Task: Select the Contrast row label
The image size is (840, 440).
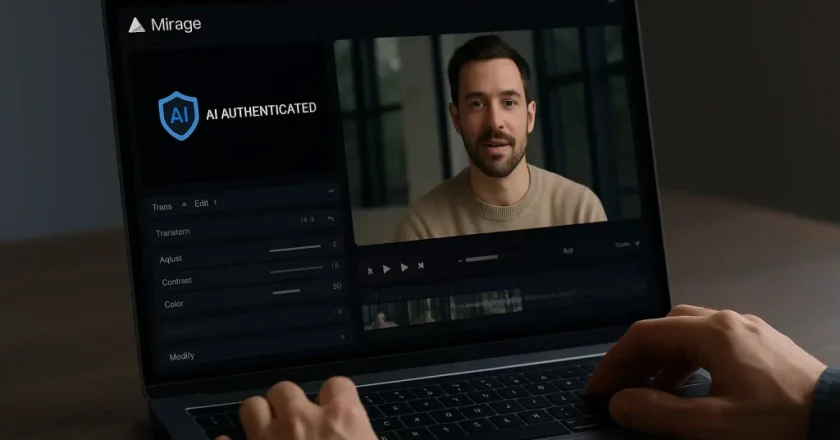Action: coord(177,281)
